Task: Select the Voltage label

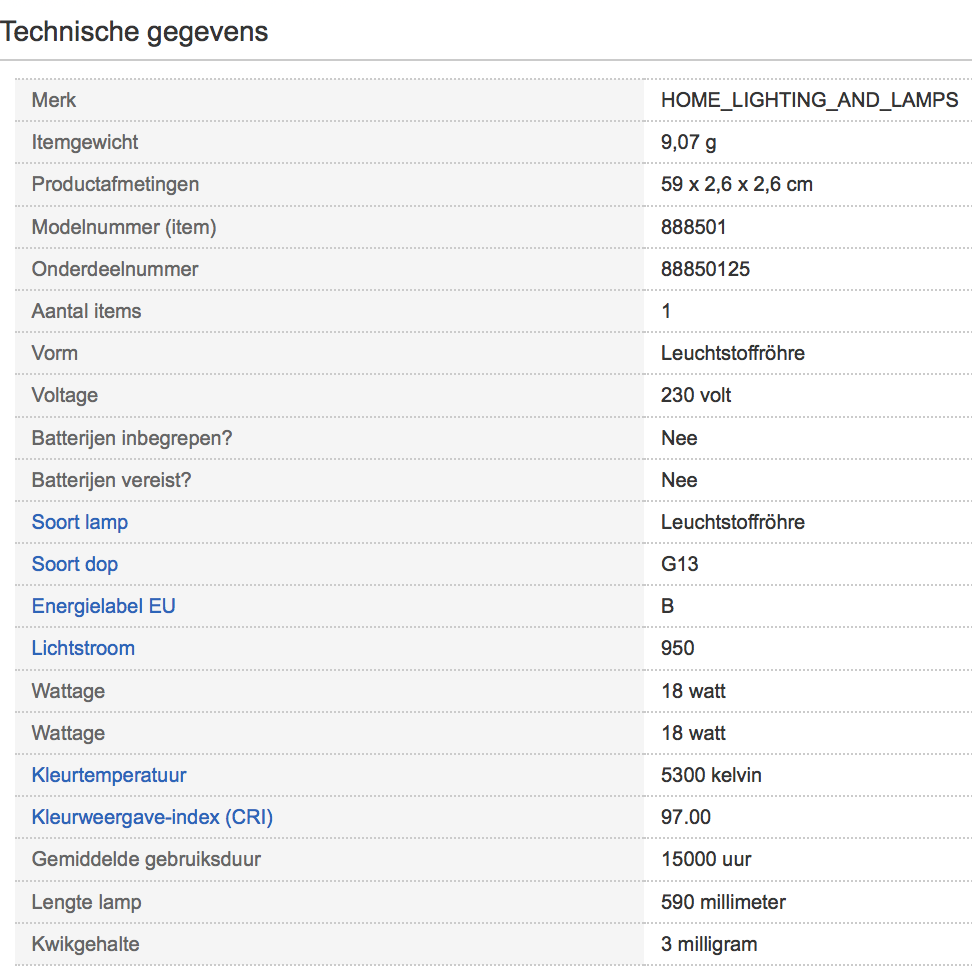Action: [x=65, y=395]
